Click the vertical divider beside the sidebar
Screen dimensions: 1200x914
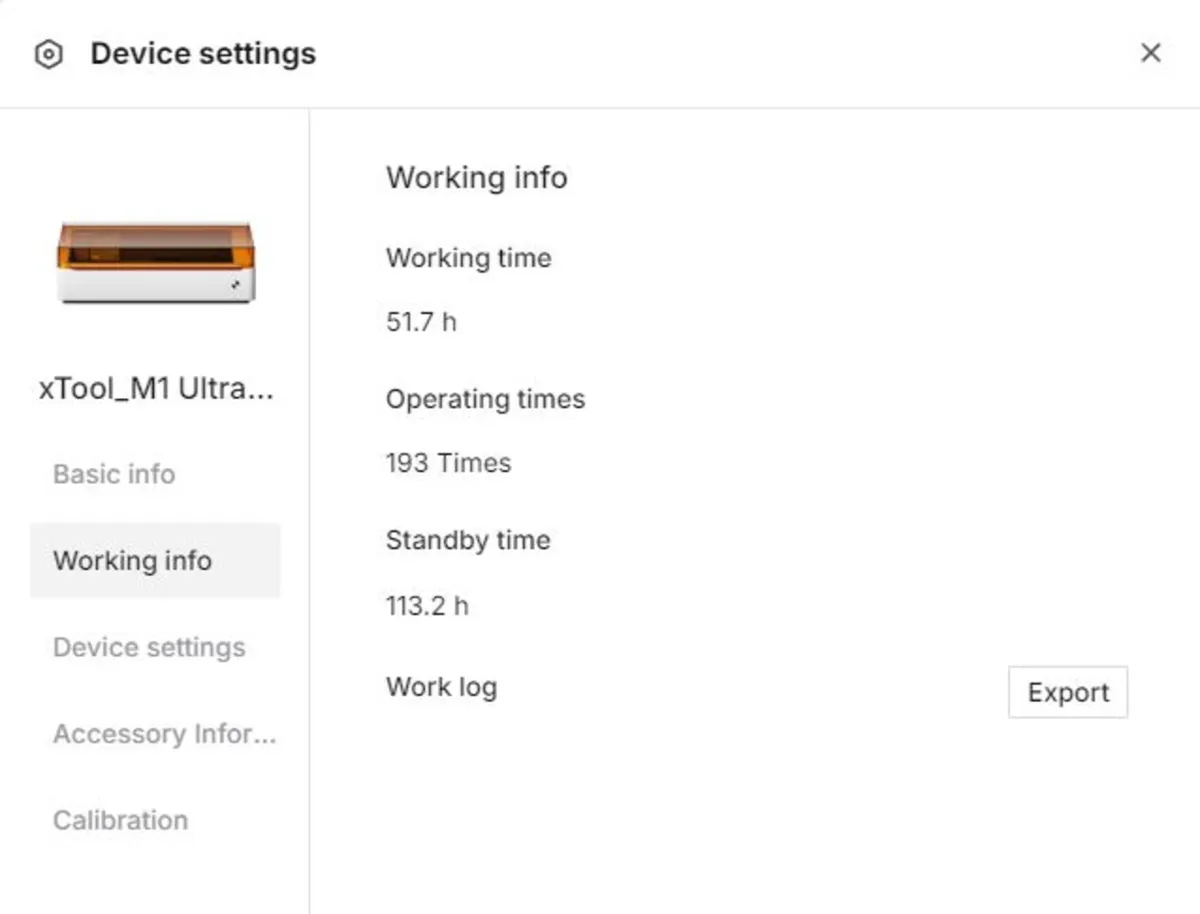click(310, 500)
